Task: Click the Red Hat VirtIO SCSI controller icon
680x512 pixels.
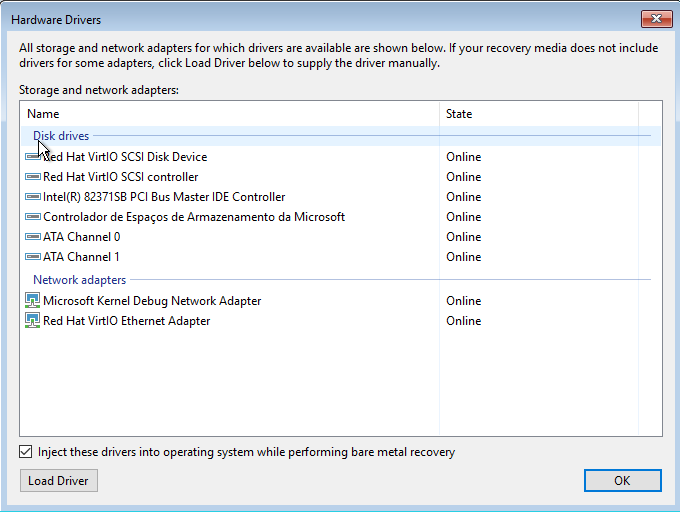Action: tap(33, 176)
